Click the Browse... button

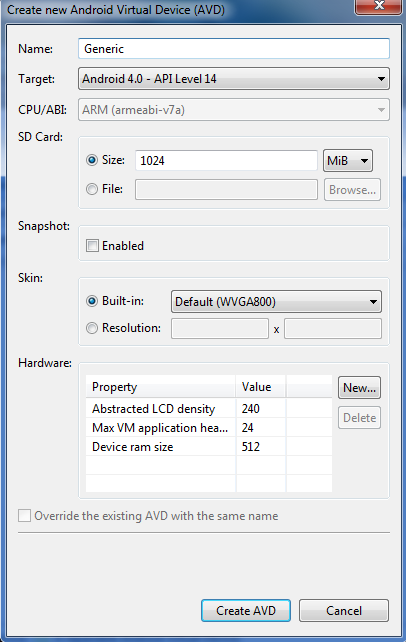pyautogui.click(x=352, y=190)
